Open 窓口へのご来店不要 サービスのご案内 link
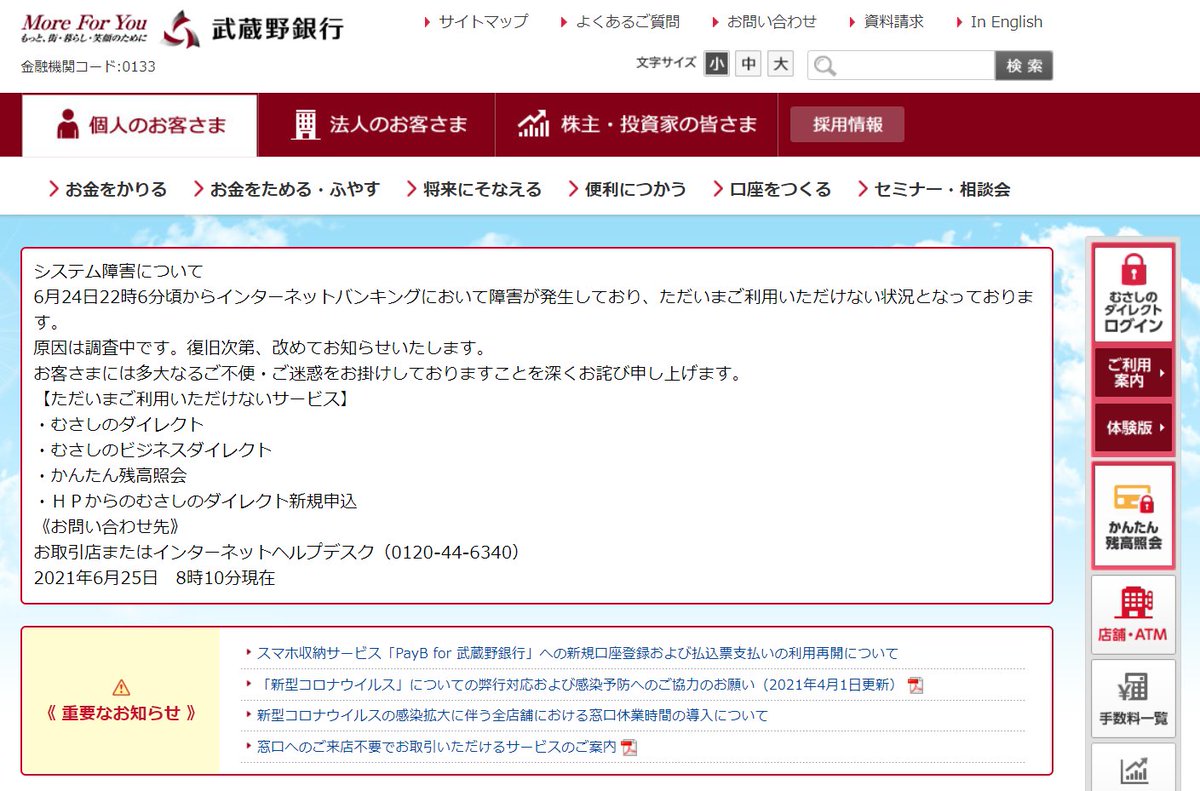 [436, 747]
